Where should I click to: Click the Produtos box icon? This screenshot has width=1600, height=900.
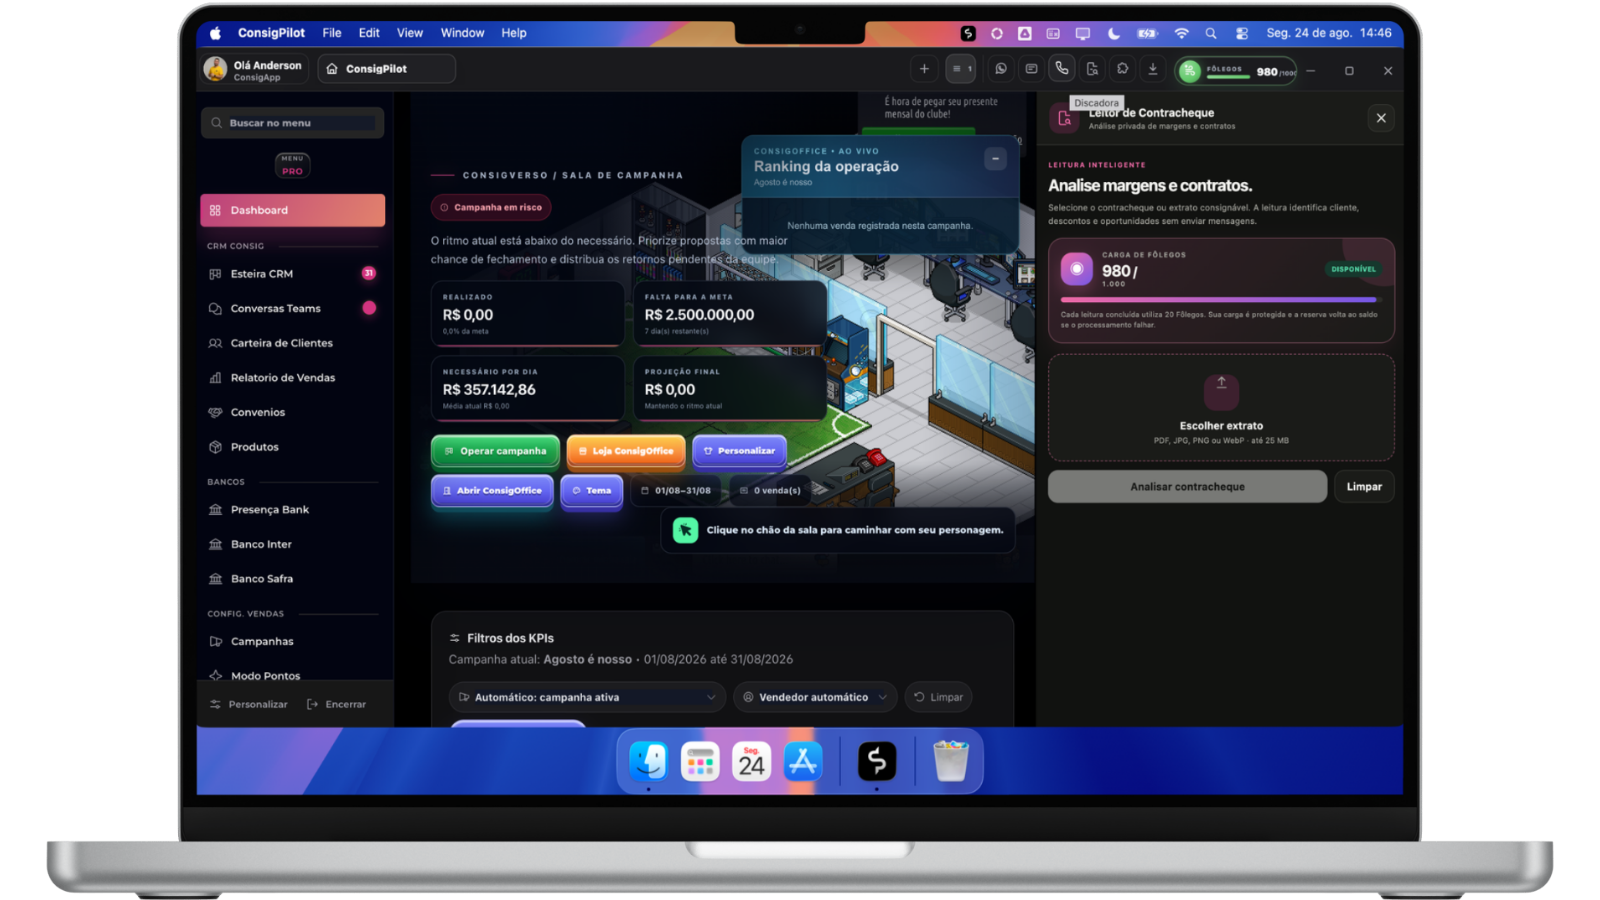point(215,447)
